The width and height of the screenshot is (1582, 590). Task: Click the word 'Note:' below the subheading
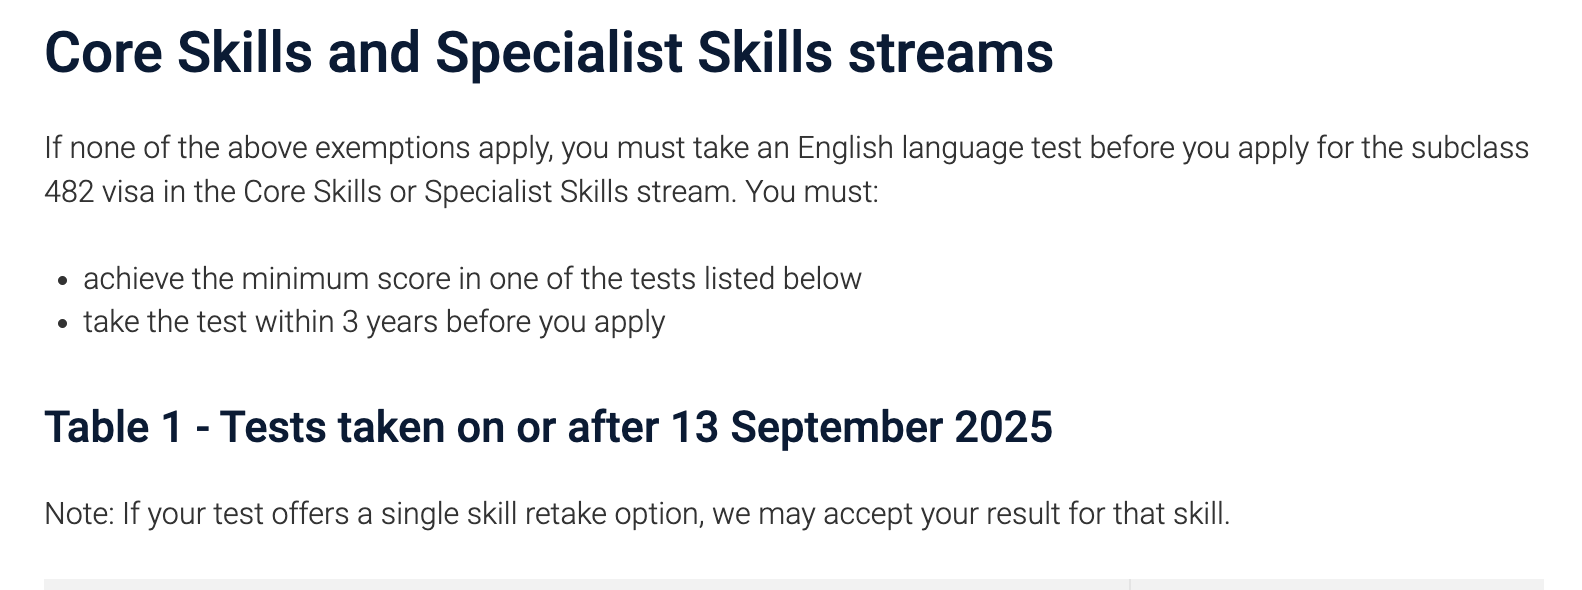[x=79, y=514]
